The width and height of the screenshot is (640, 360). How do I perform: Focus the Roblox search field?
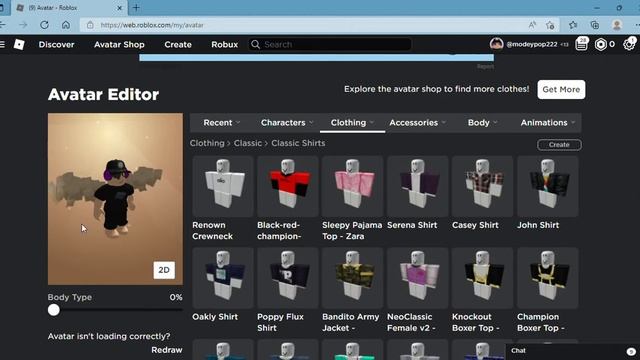330,44
